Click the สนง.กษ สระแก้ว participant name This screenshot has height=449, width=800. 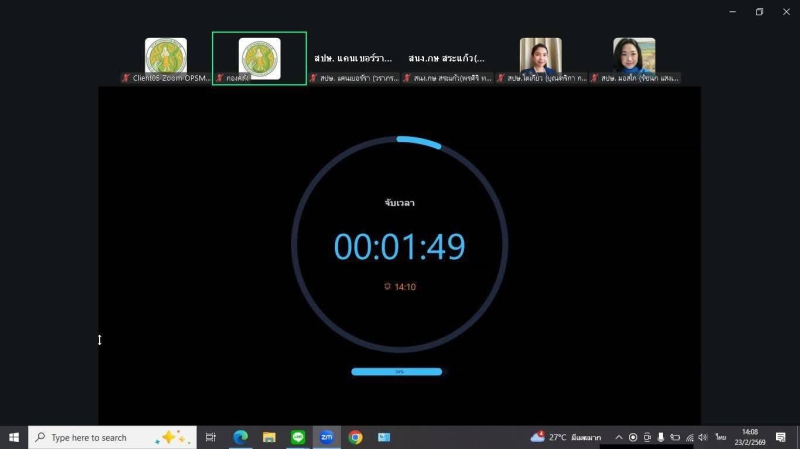tap(446, 58)
